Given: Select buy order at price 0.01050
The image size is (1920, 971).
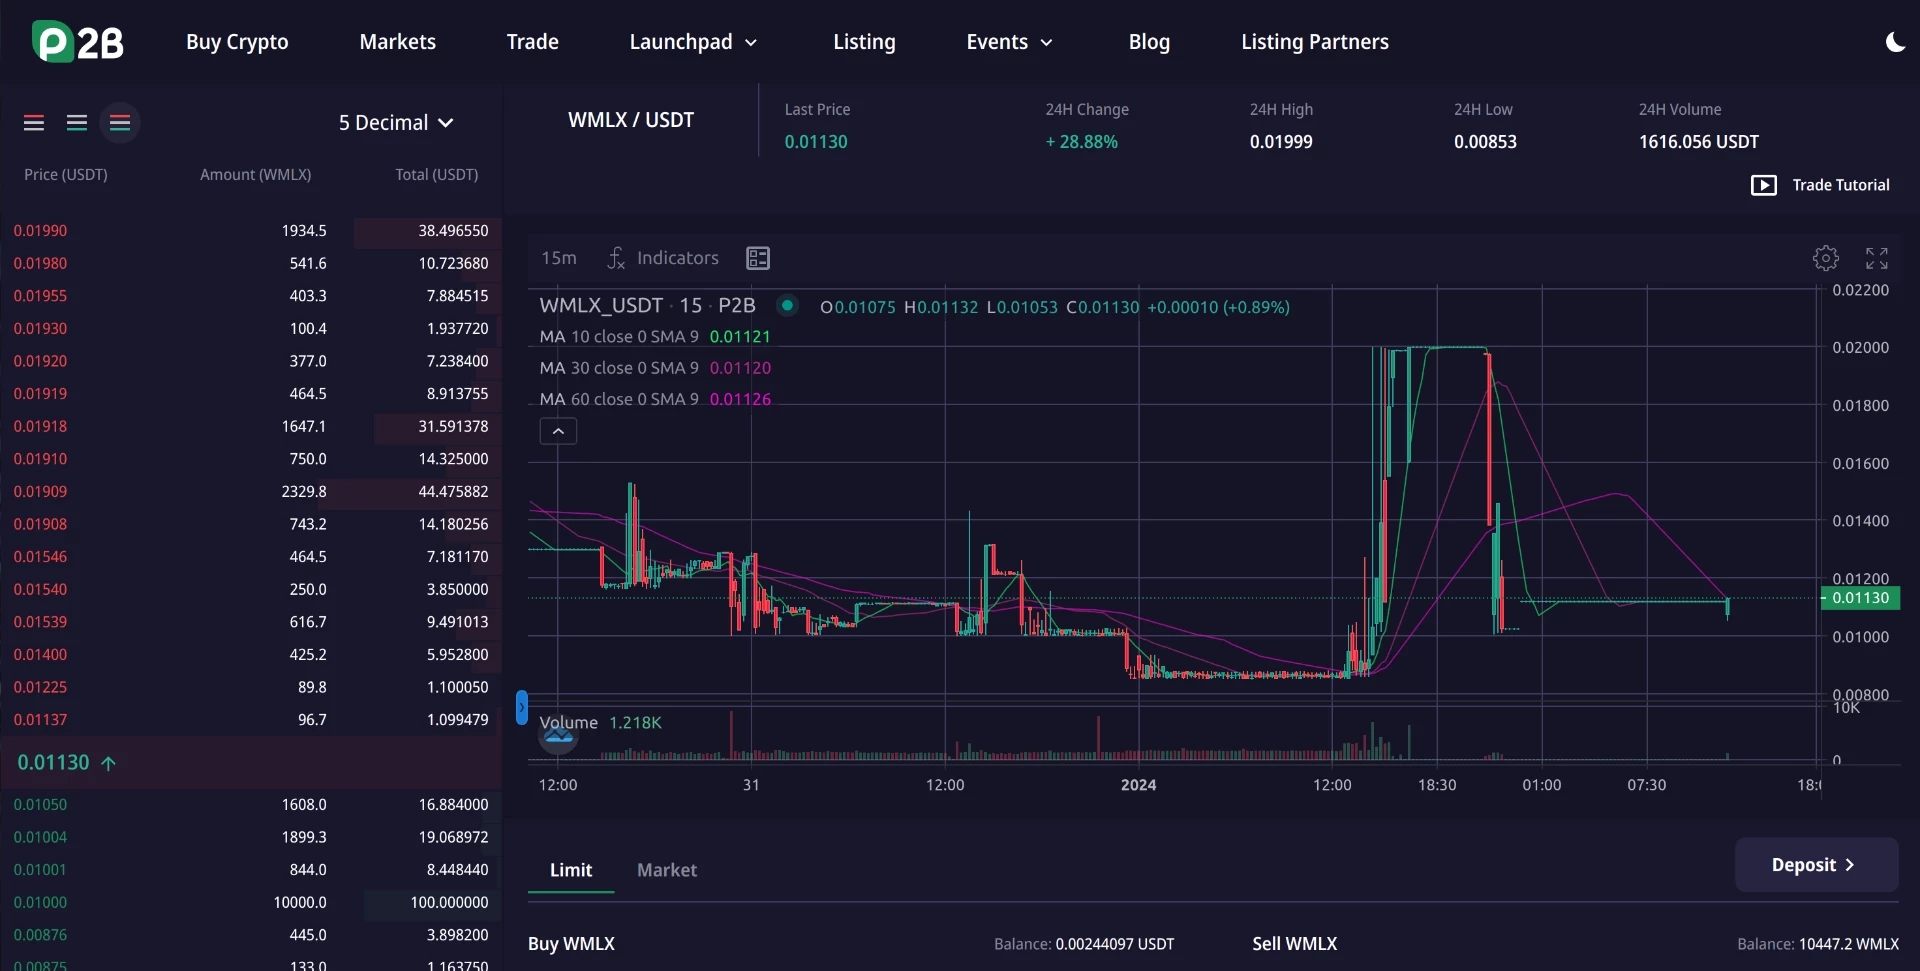Looking at the screenshot, I should click(251, 805).
